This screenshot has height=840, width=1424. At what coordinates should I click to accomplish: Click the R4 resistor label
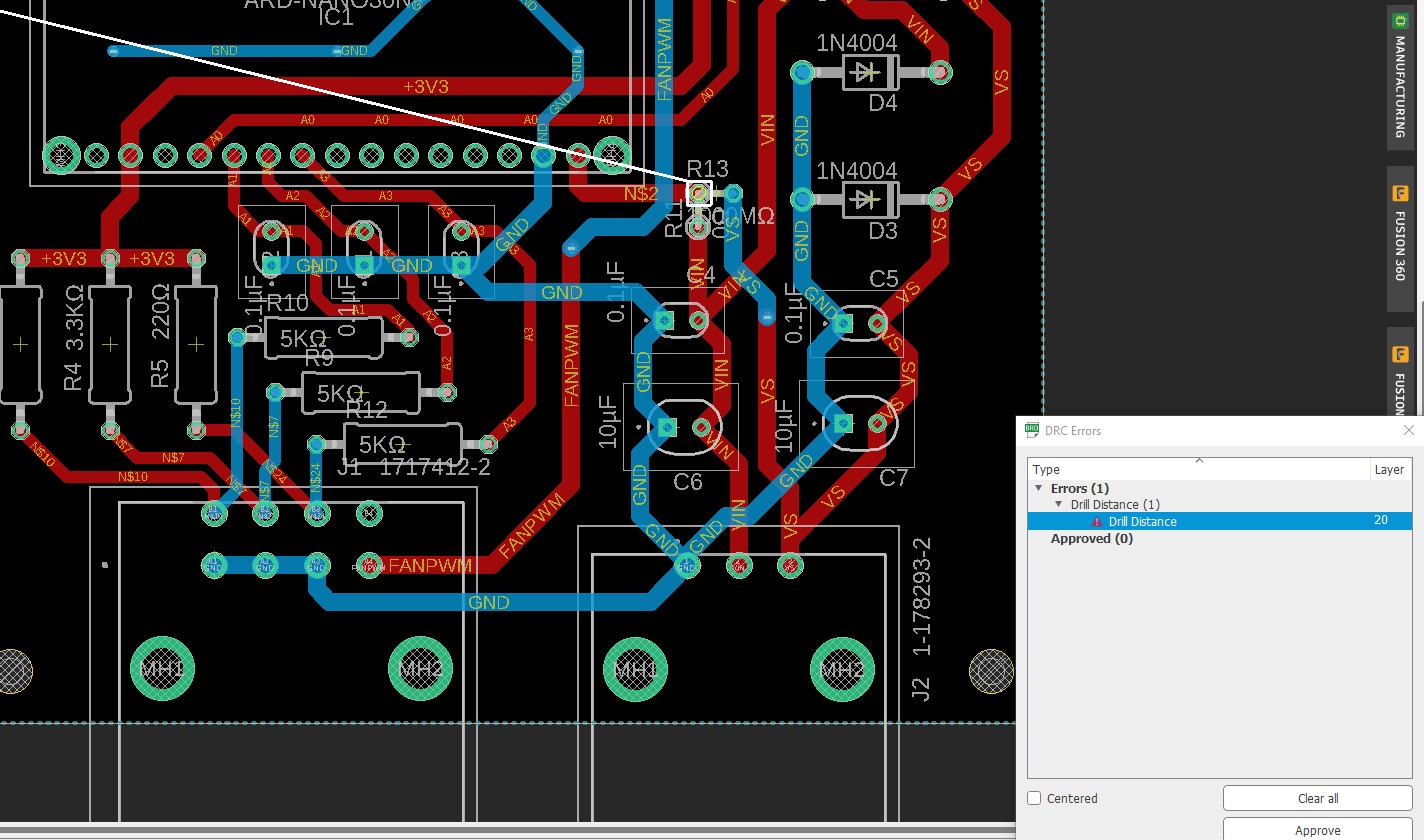tap(72, 376)
